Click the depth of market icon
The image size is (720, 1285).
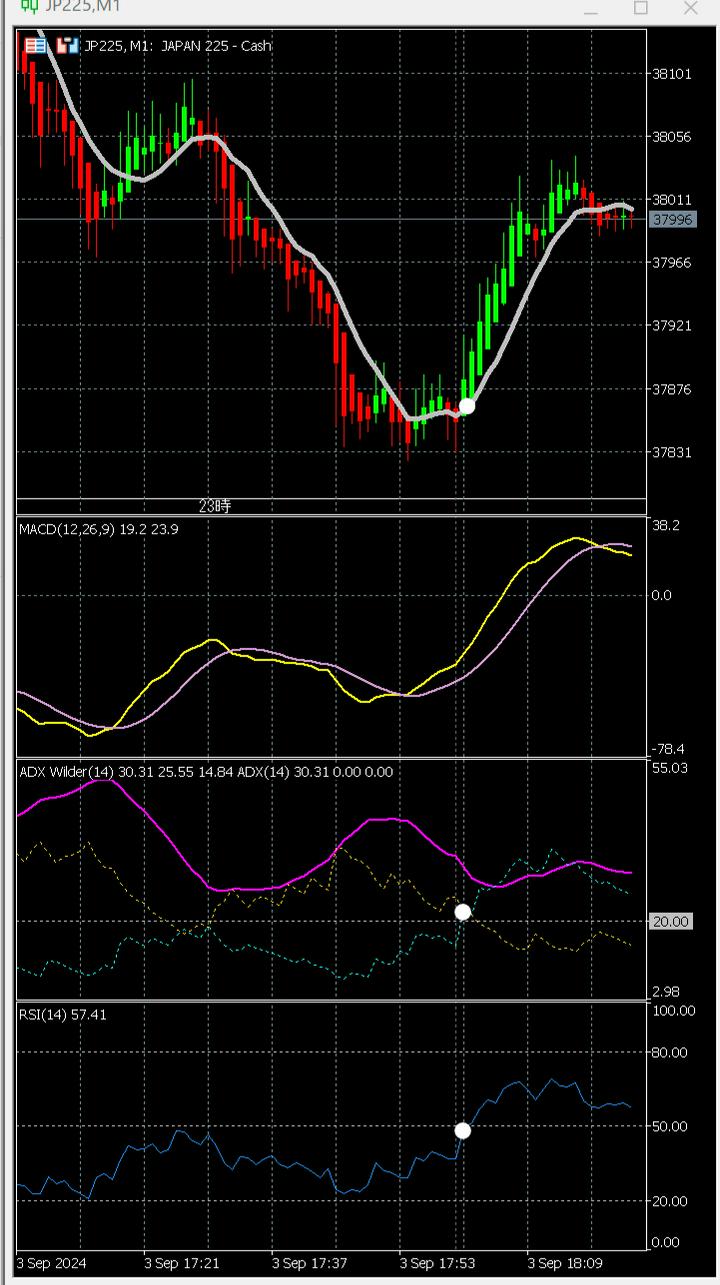point(67,45)
